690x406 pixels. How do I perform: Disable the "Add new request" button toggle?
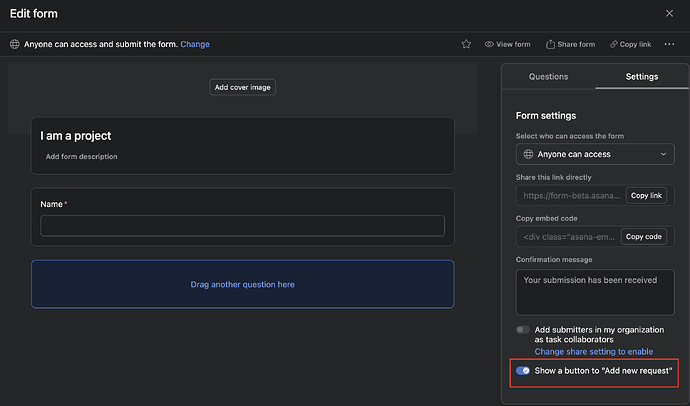(523, 370)
